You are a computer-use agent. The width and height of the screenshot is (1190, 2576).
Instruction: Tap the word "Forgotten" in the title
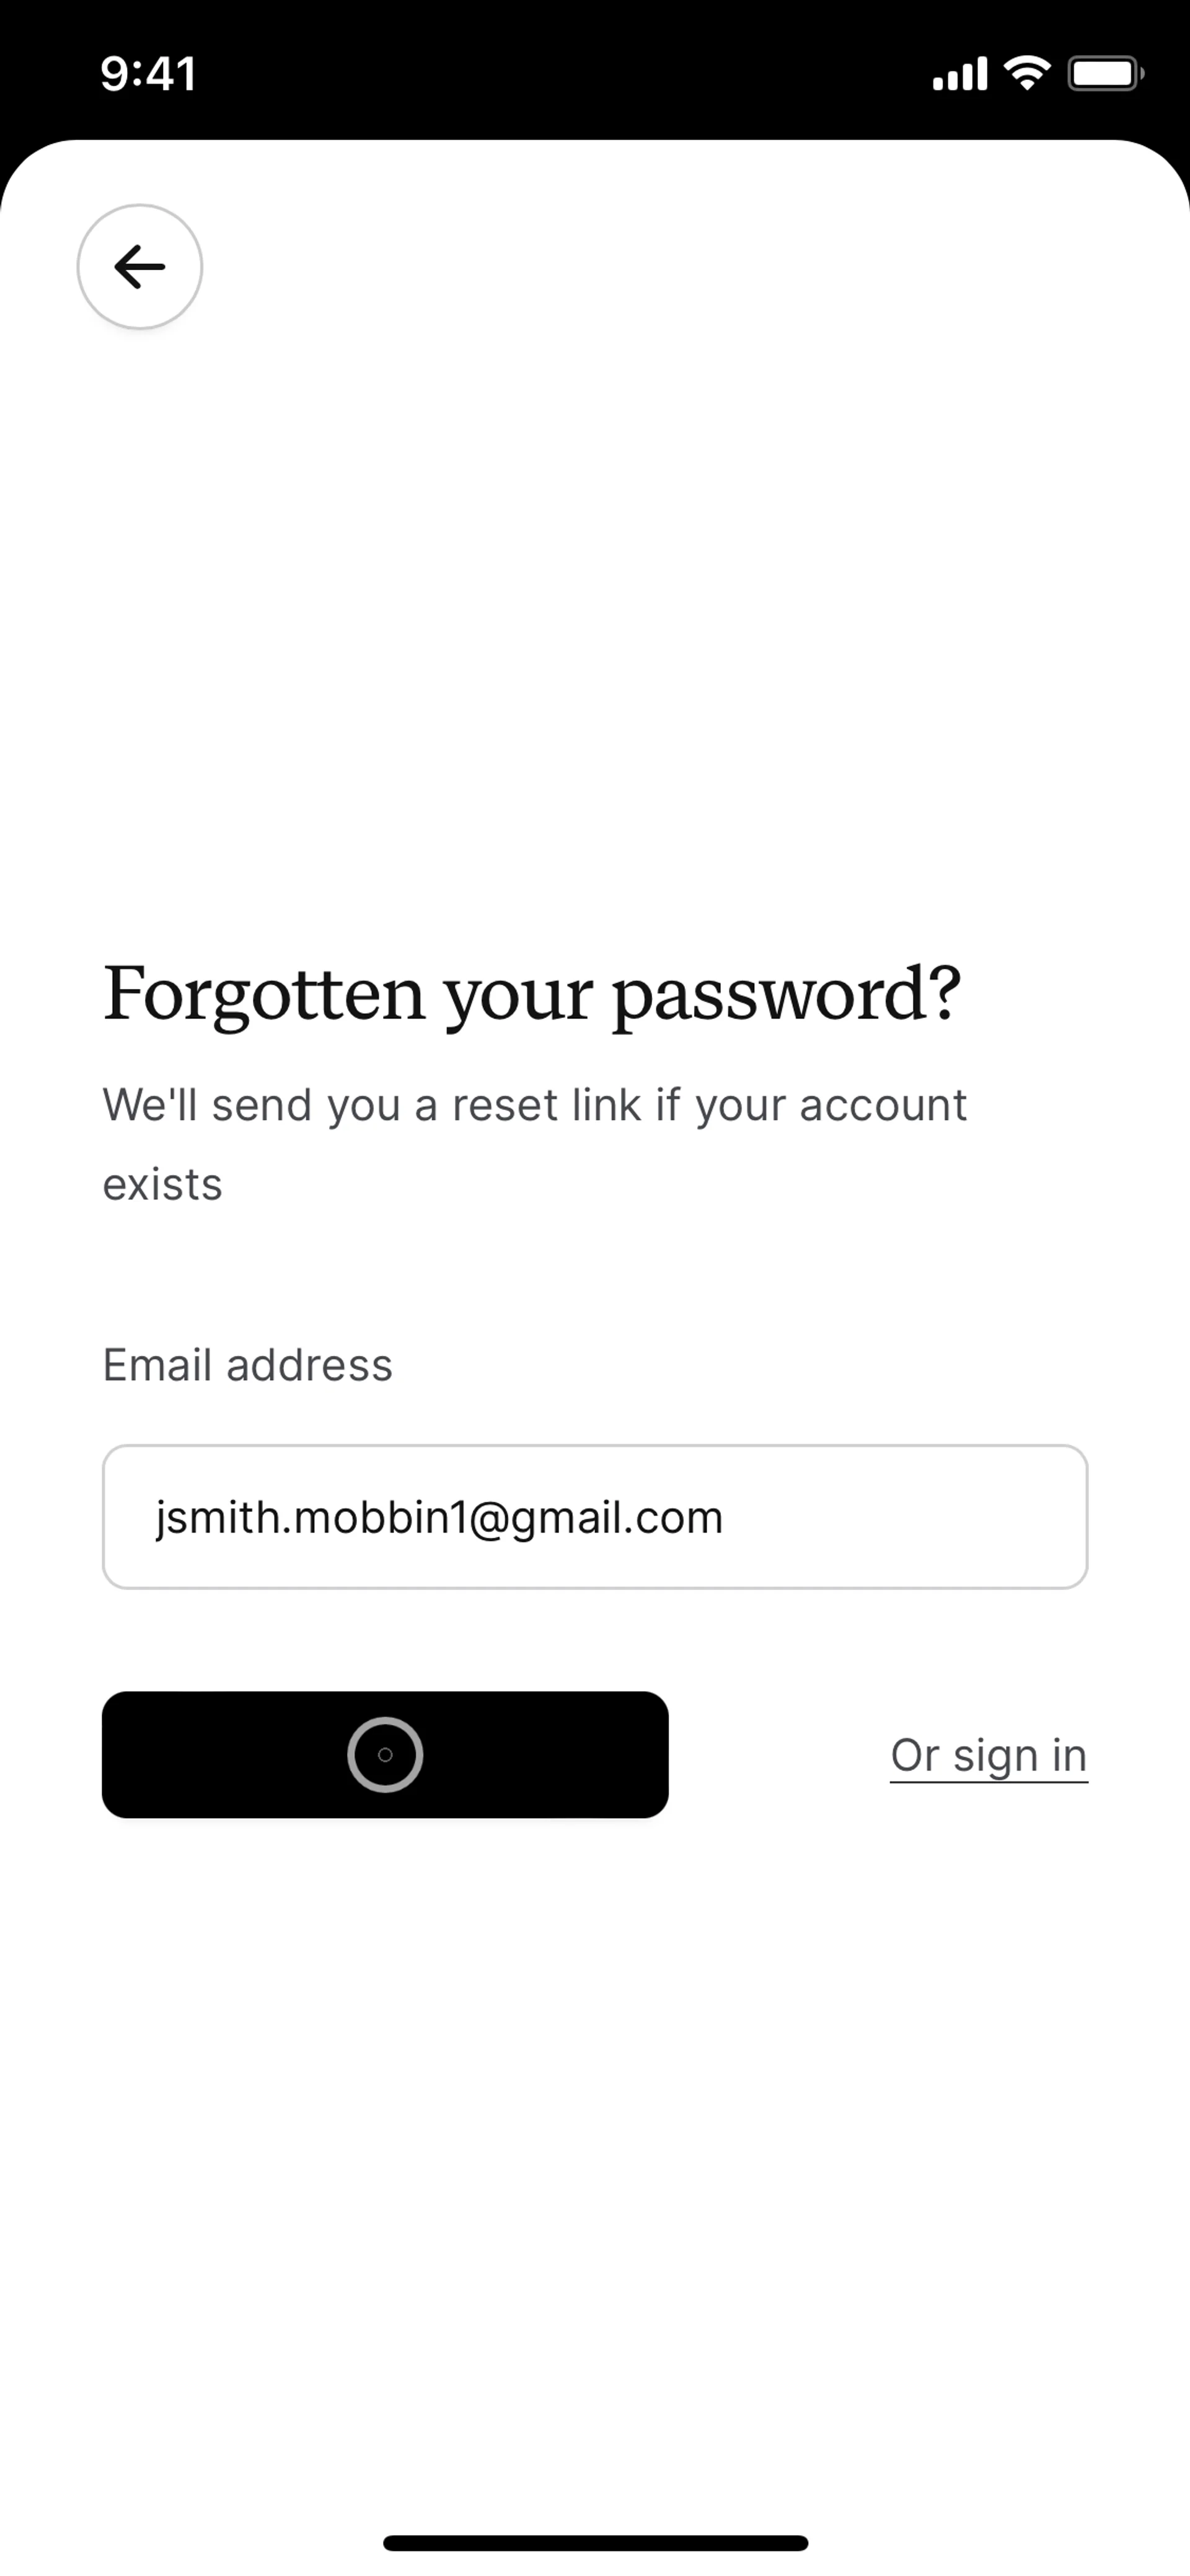(x=264, y=995)
